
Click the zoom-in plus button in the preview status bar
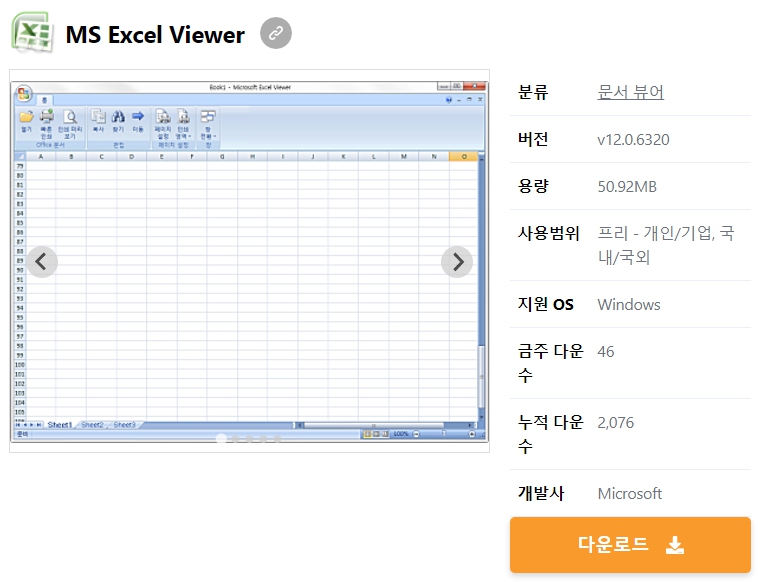tap(472, 434)
